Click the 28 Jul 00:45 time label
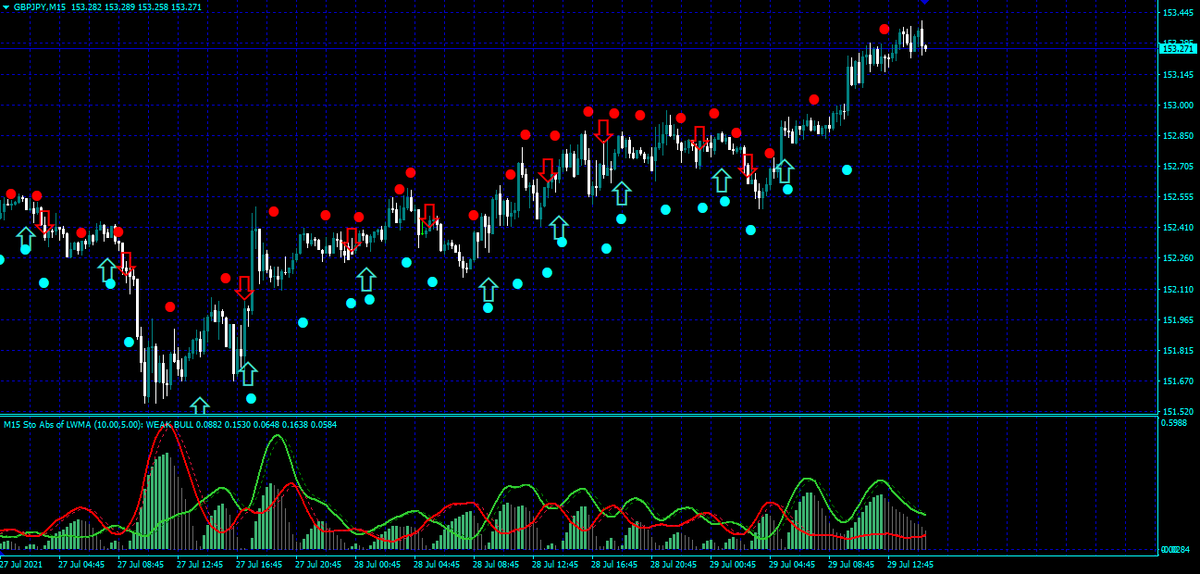Image resolution: width=1200 pixels, height=574 pixels. (x=379, y=564)
